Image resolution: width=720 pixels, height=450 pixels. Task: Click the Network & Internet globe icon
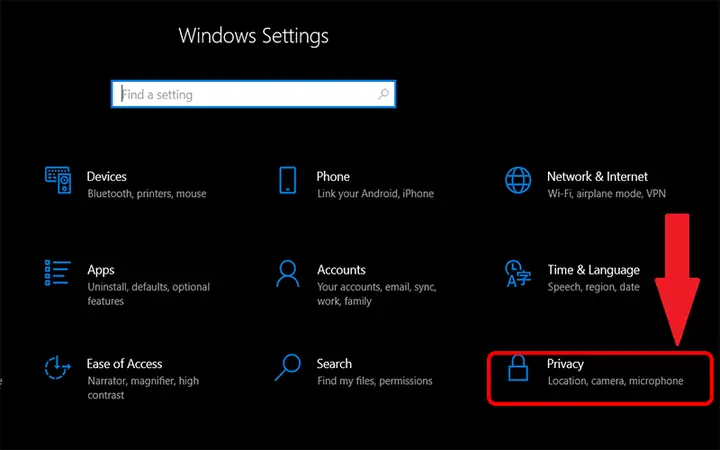[518, 180]
